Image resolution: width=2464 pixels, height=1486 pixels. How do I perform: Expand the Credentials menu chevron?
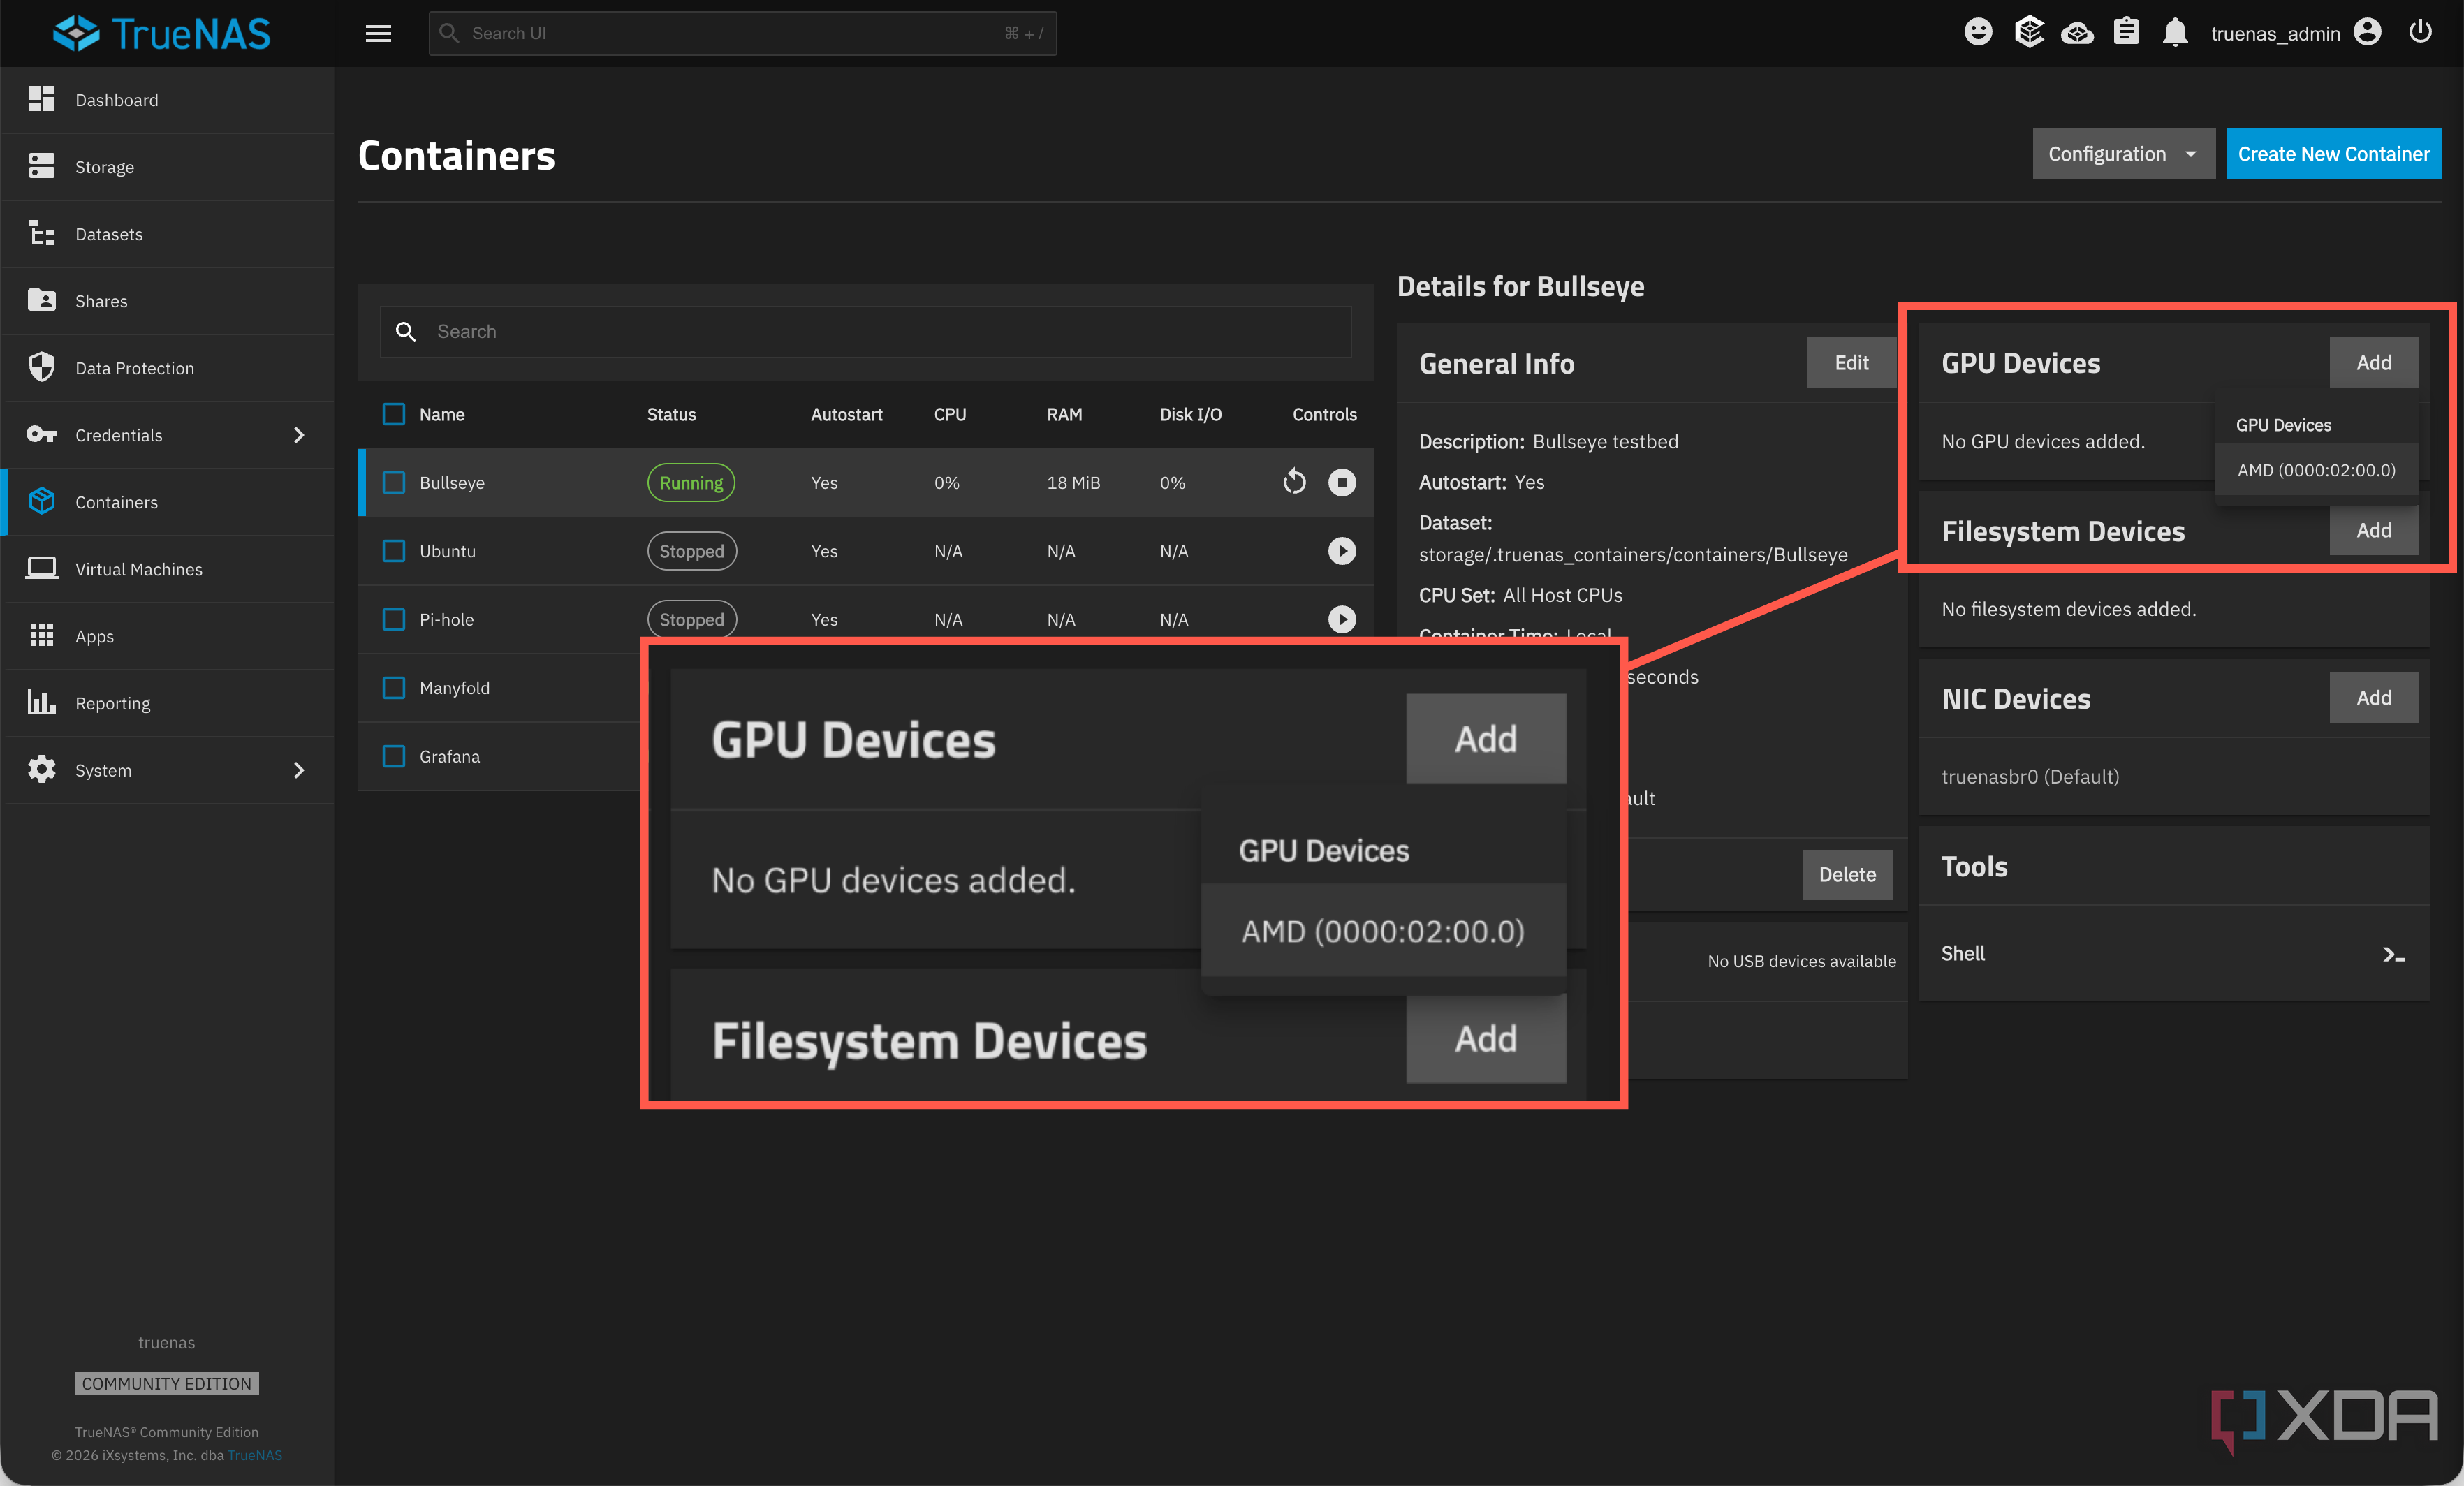pos(298,435)
